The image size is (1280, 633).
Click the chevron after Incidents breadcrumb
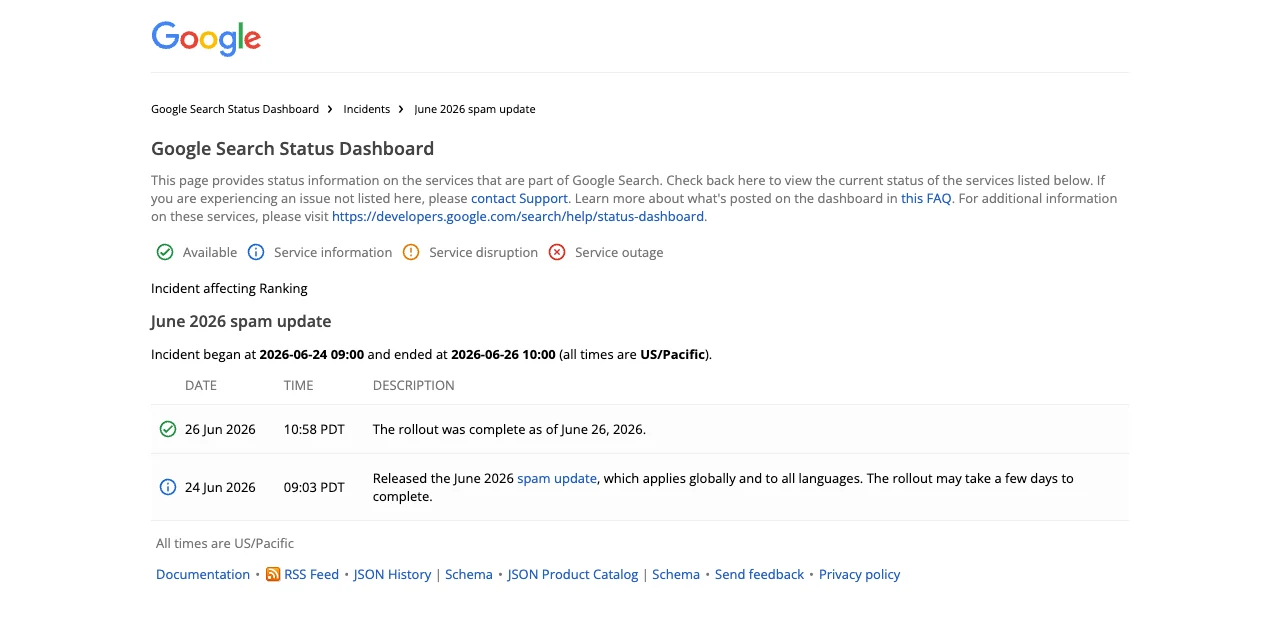402,109
